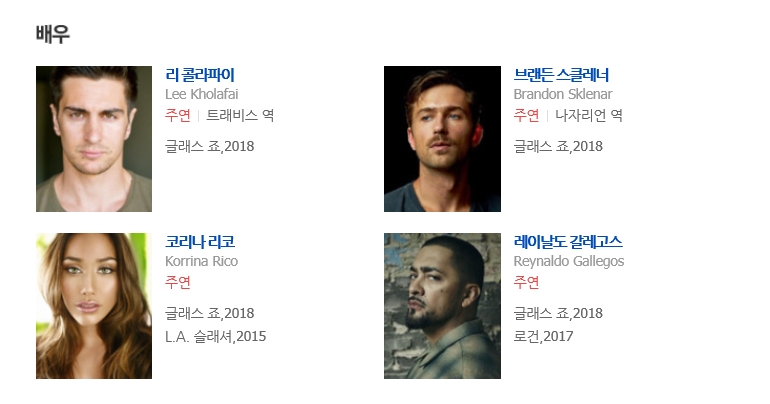Screen dimensions: 770x404
Task: Click 글래스 죠,2018 under Reynaldo Gallegos
Action: pyautogui.click(x=558, y=313)
